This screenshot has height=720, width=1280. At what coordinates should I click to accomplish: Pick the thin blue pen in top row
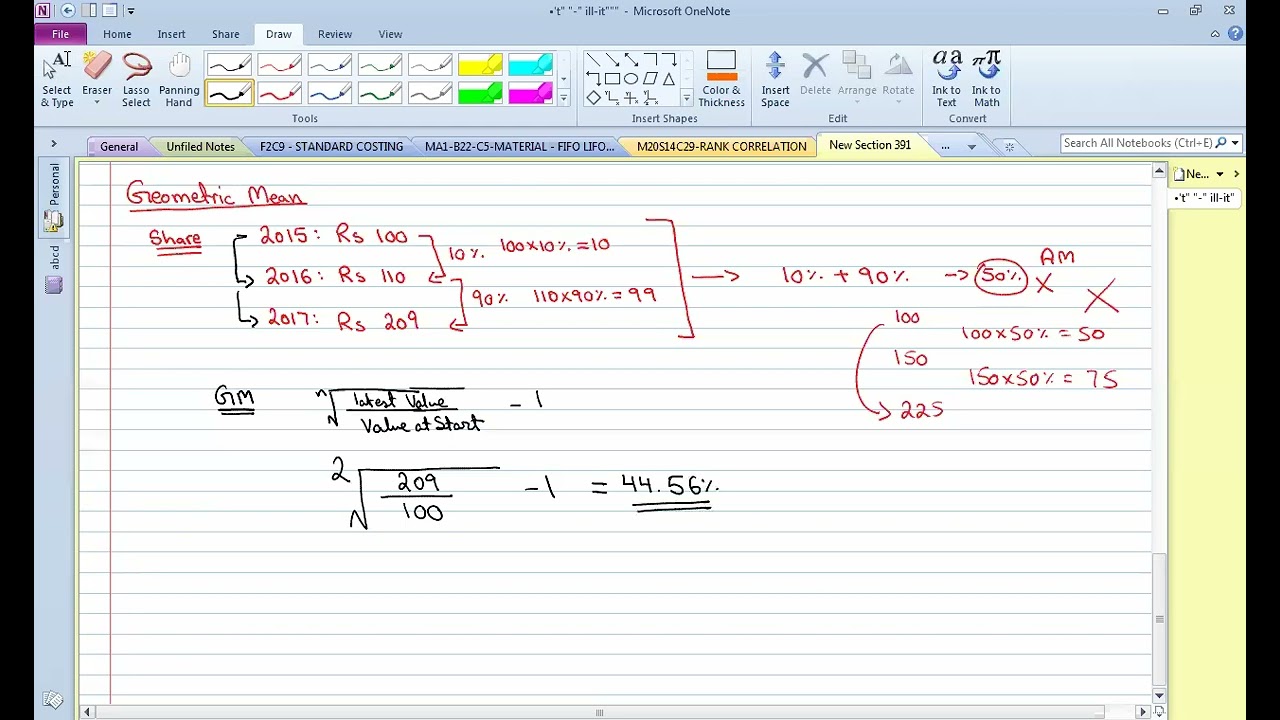click(330, 66)
